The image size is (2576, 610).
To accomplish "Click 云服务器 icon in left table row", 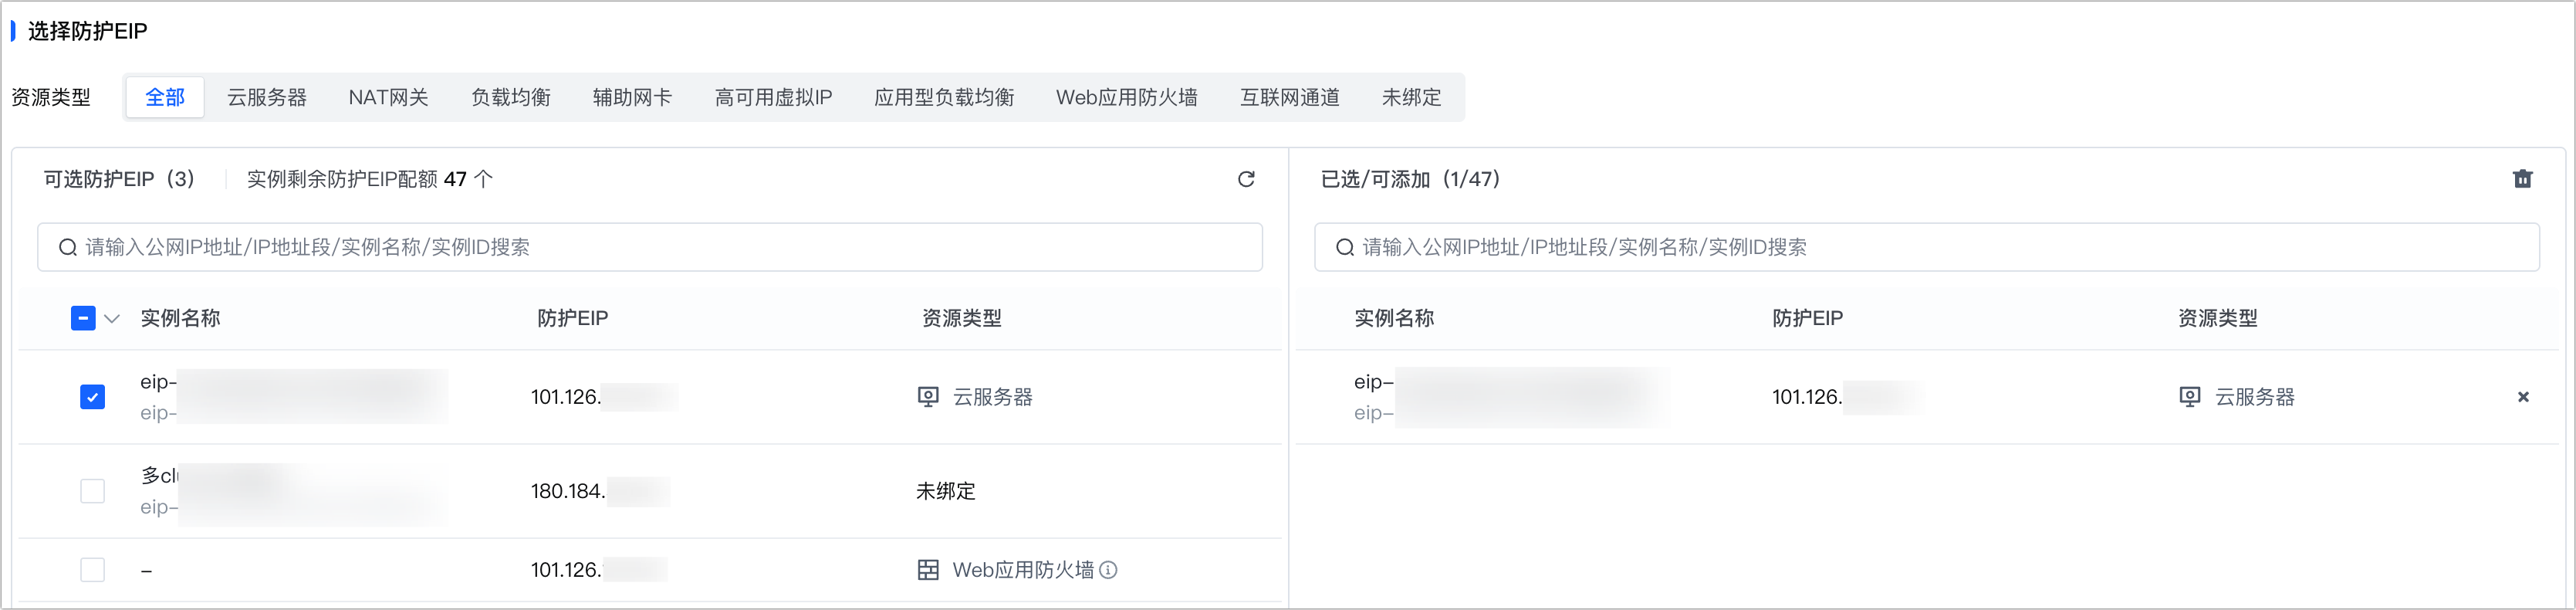I will tap(928, 397).
